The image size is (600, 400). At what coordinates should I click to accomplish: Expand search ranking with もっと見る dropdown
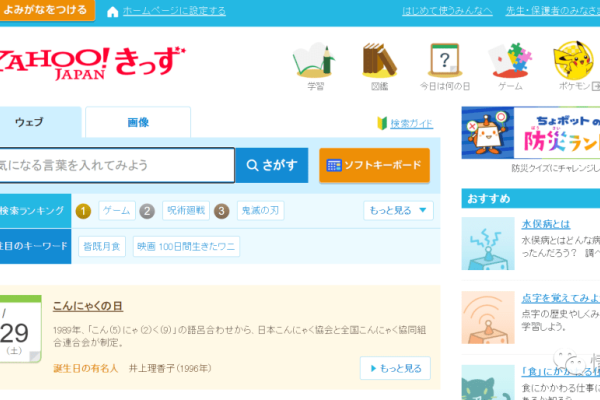click(398, 211)
